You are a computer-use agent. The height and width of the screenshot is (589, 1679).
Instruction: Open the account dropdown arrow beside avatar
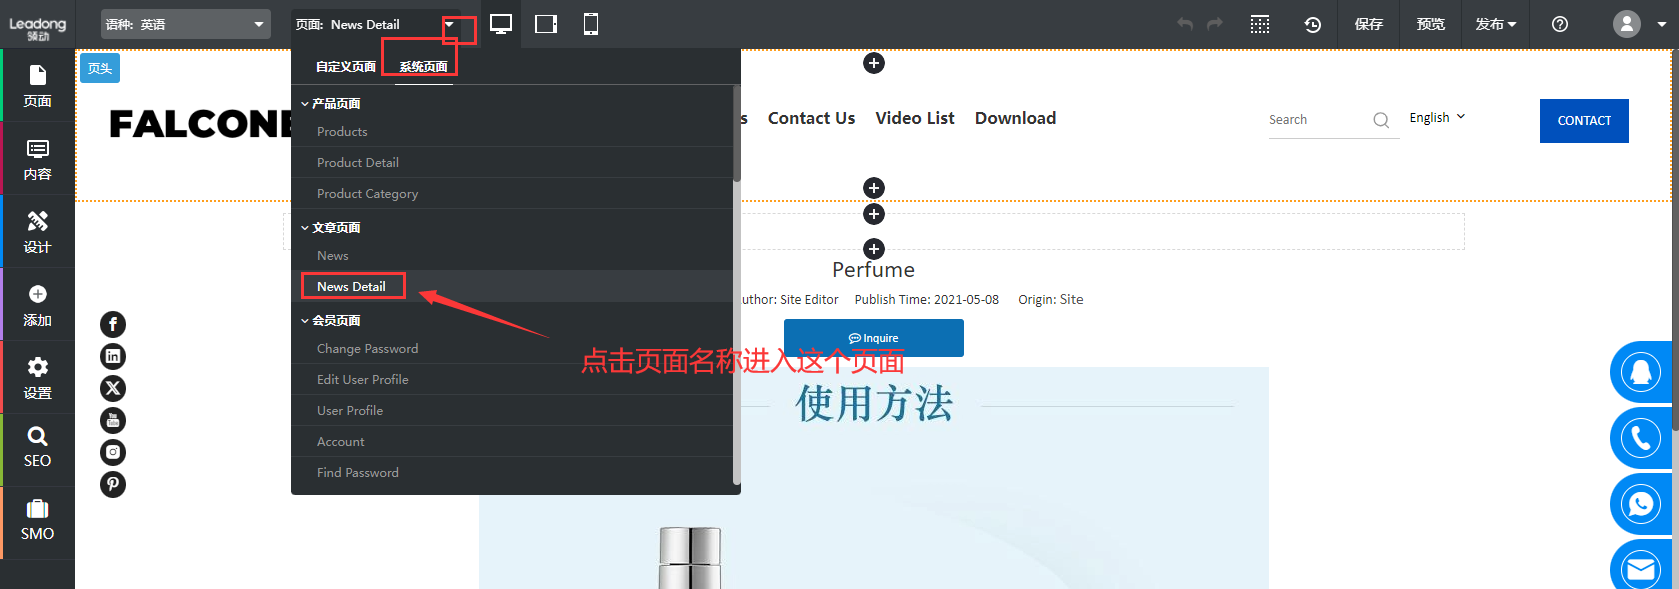1662,24
